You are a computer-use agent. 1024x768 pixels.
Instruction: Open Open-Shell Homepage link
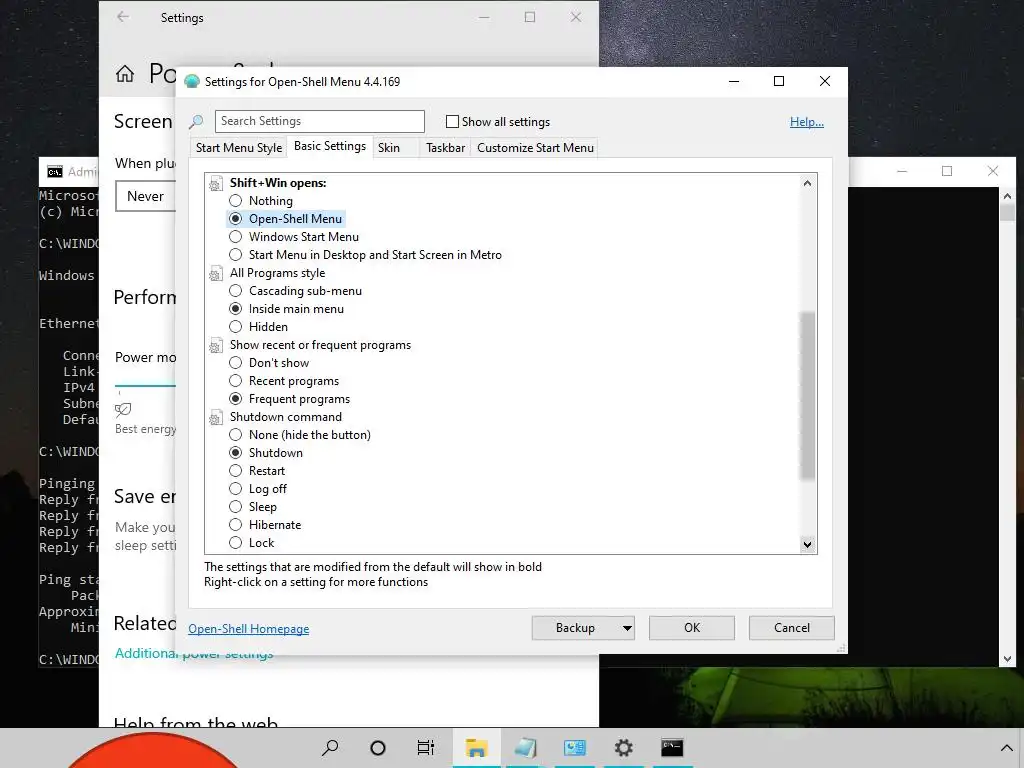tap(249, 629)
